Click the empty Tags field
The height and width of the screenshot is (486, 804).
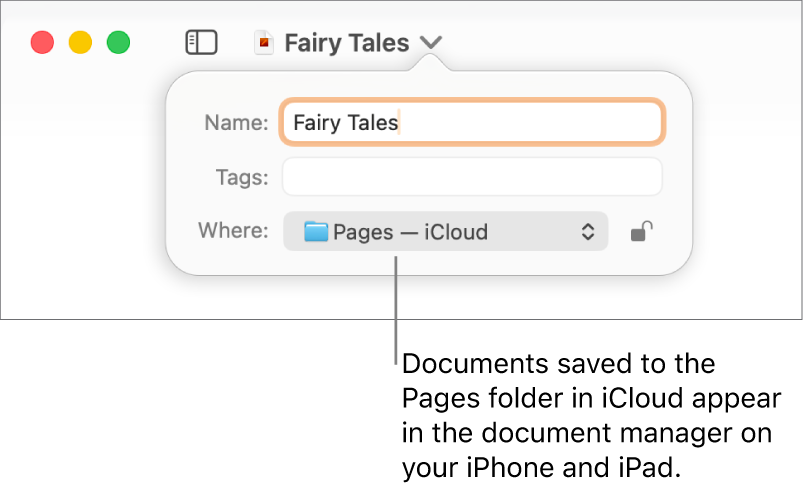click(x=472, y=177)
